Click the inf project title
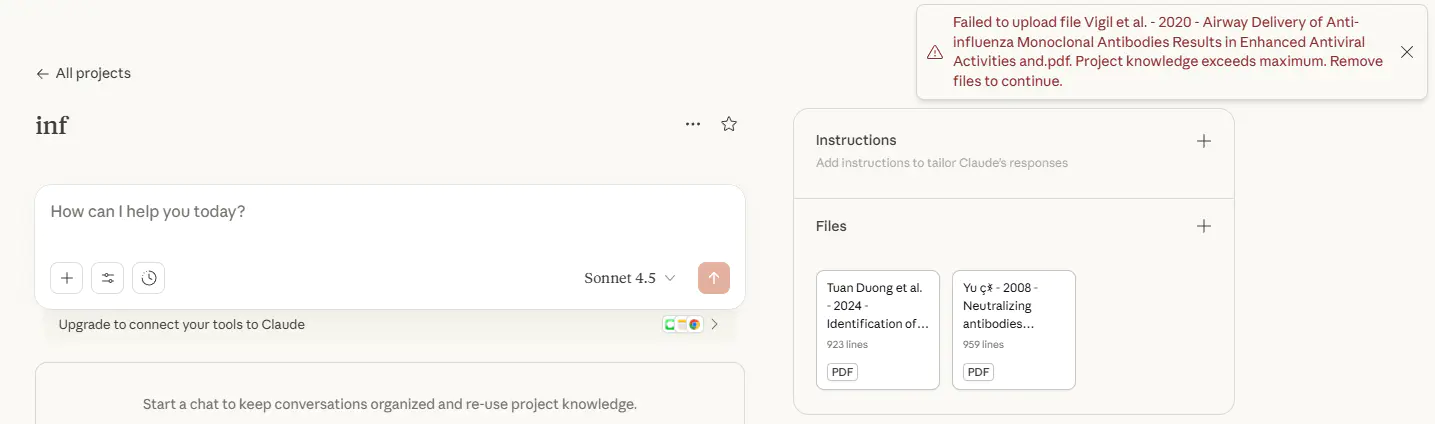This screenshot has height=424, width=1435. click(52, 125)
